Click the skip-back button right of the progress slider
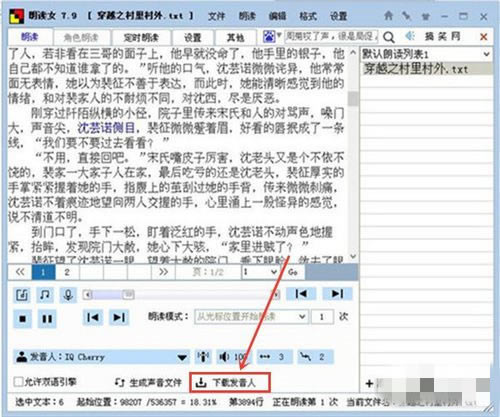The width and height of the screenshot is (500, 417). 301,294
